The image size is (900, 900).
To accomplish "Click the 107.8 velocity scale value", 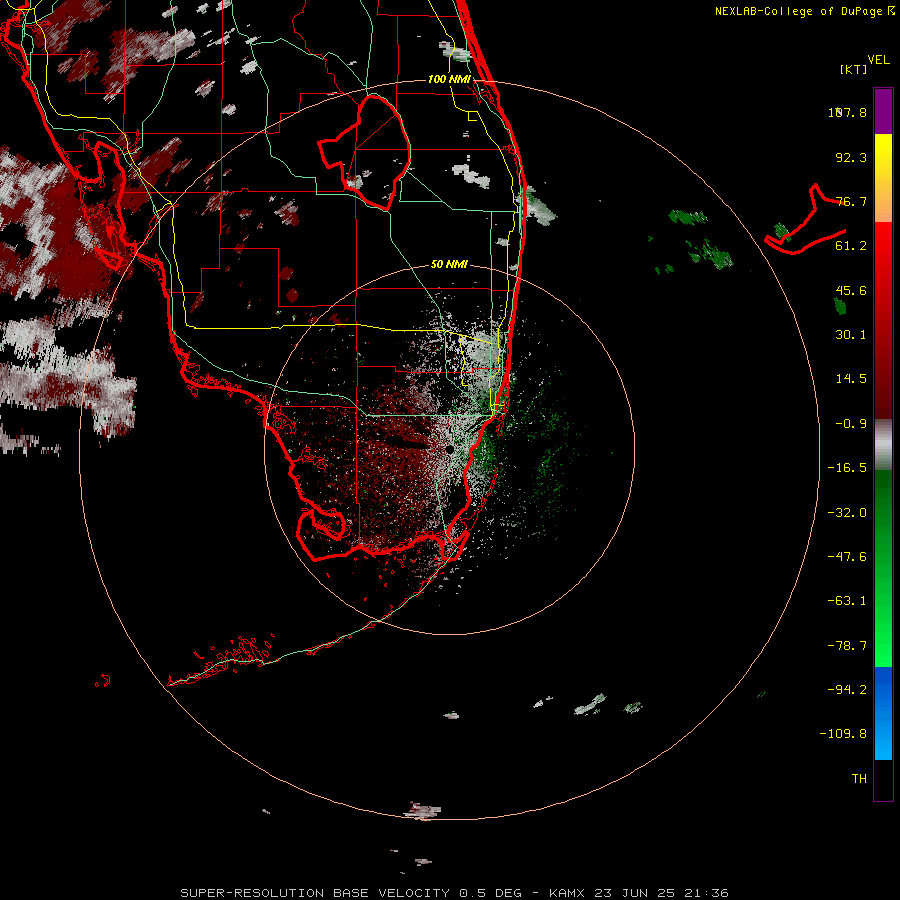I will (847, 112).
